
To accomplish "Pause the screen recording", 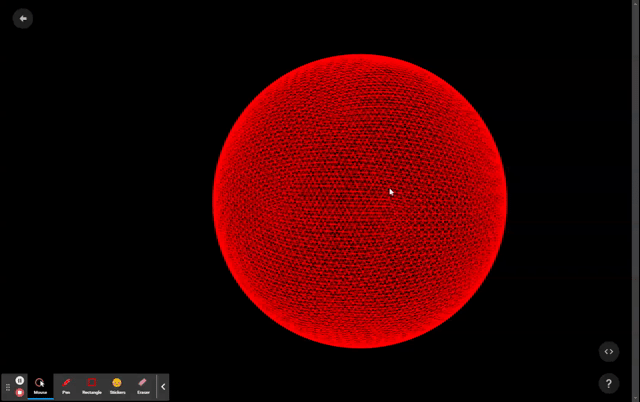I will (19, 381).
